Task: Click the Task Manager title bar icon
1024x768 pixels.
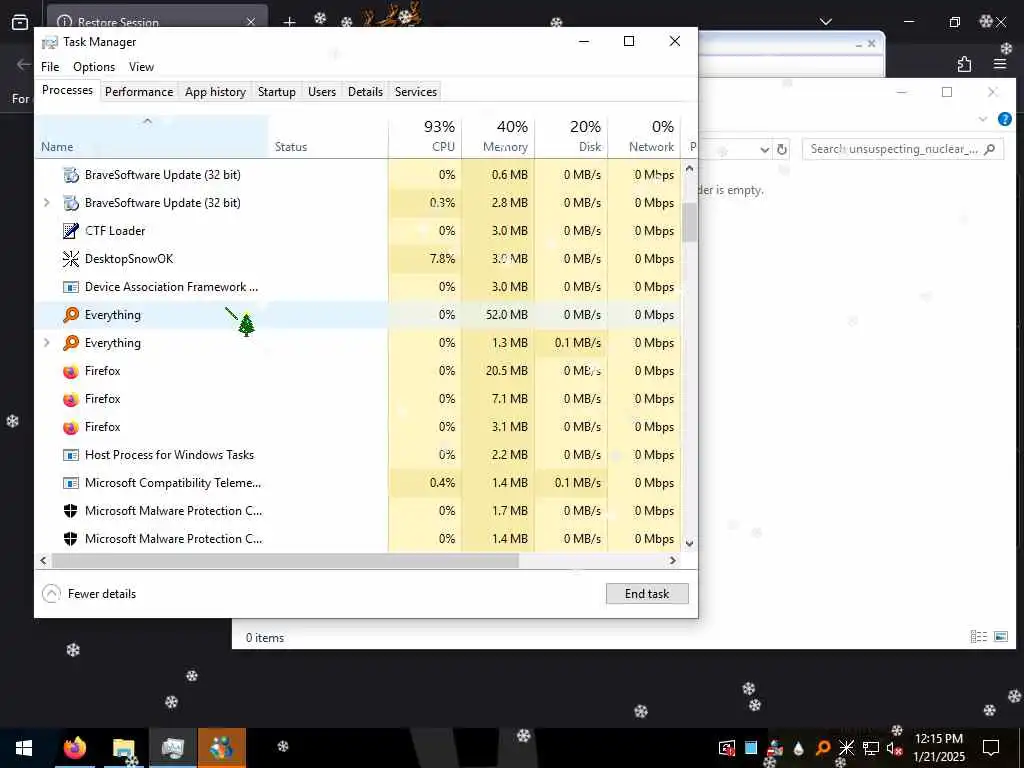Action: (50, 42)
